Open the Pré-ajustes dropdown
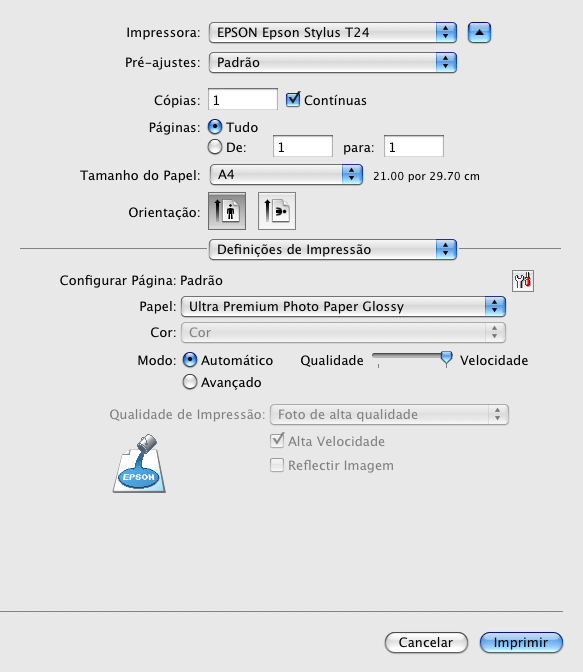583x672 pixels. [x=333, y=63]
